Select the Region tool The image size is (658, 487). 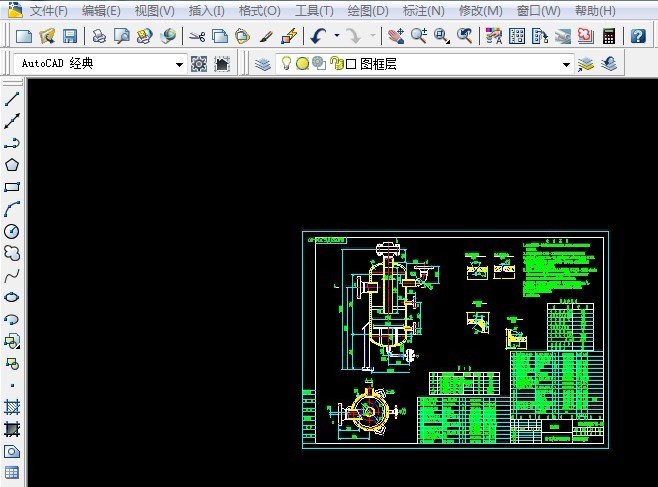[x=12, y=451]
